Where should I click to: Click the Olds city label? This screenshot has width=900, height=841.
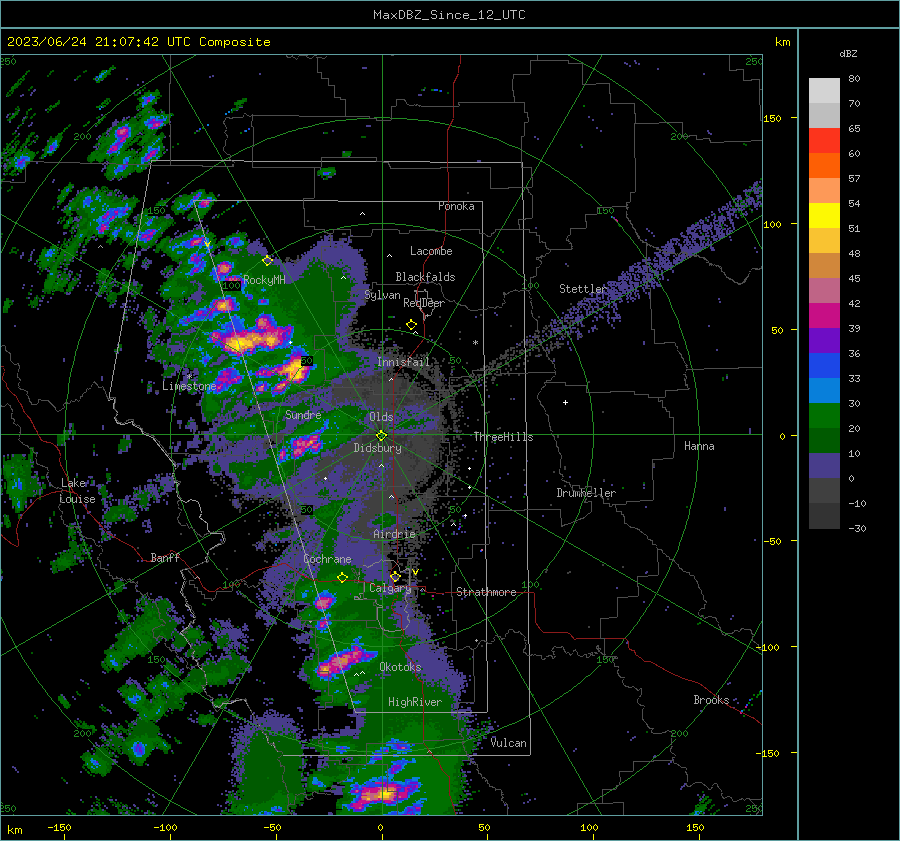381,417
